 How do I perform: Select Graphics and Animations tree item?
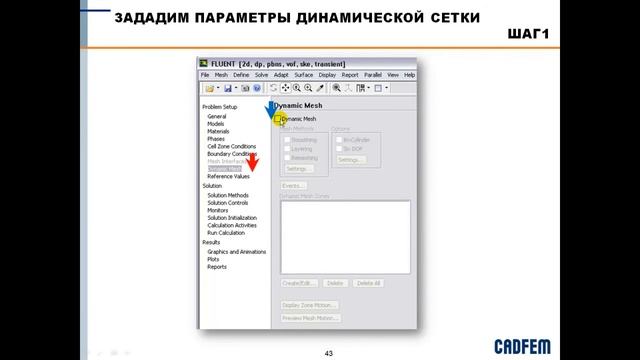pyautogui.click(x=237, y=252)
